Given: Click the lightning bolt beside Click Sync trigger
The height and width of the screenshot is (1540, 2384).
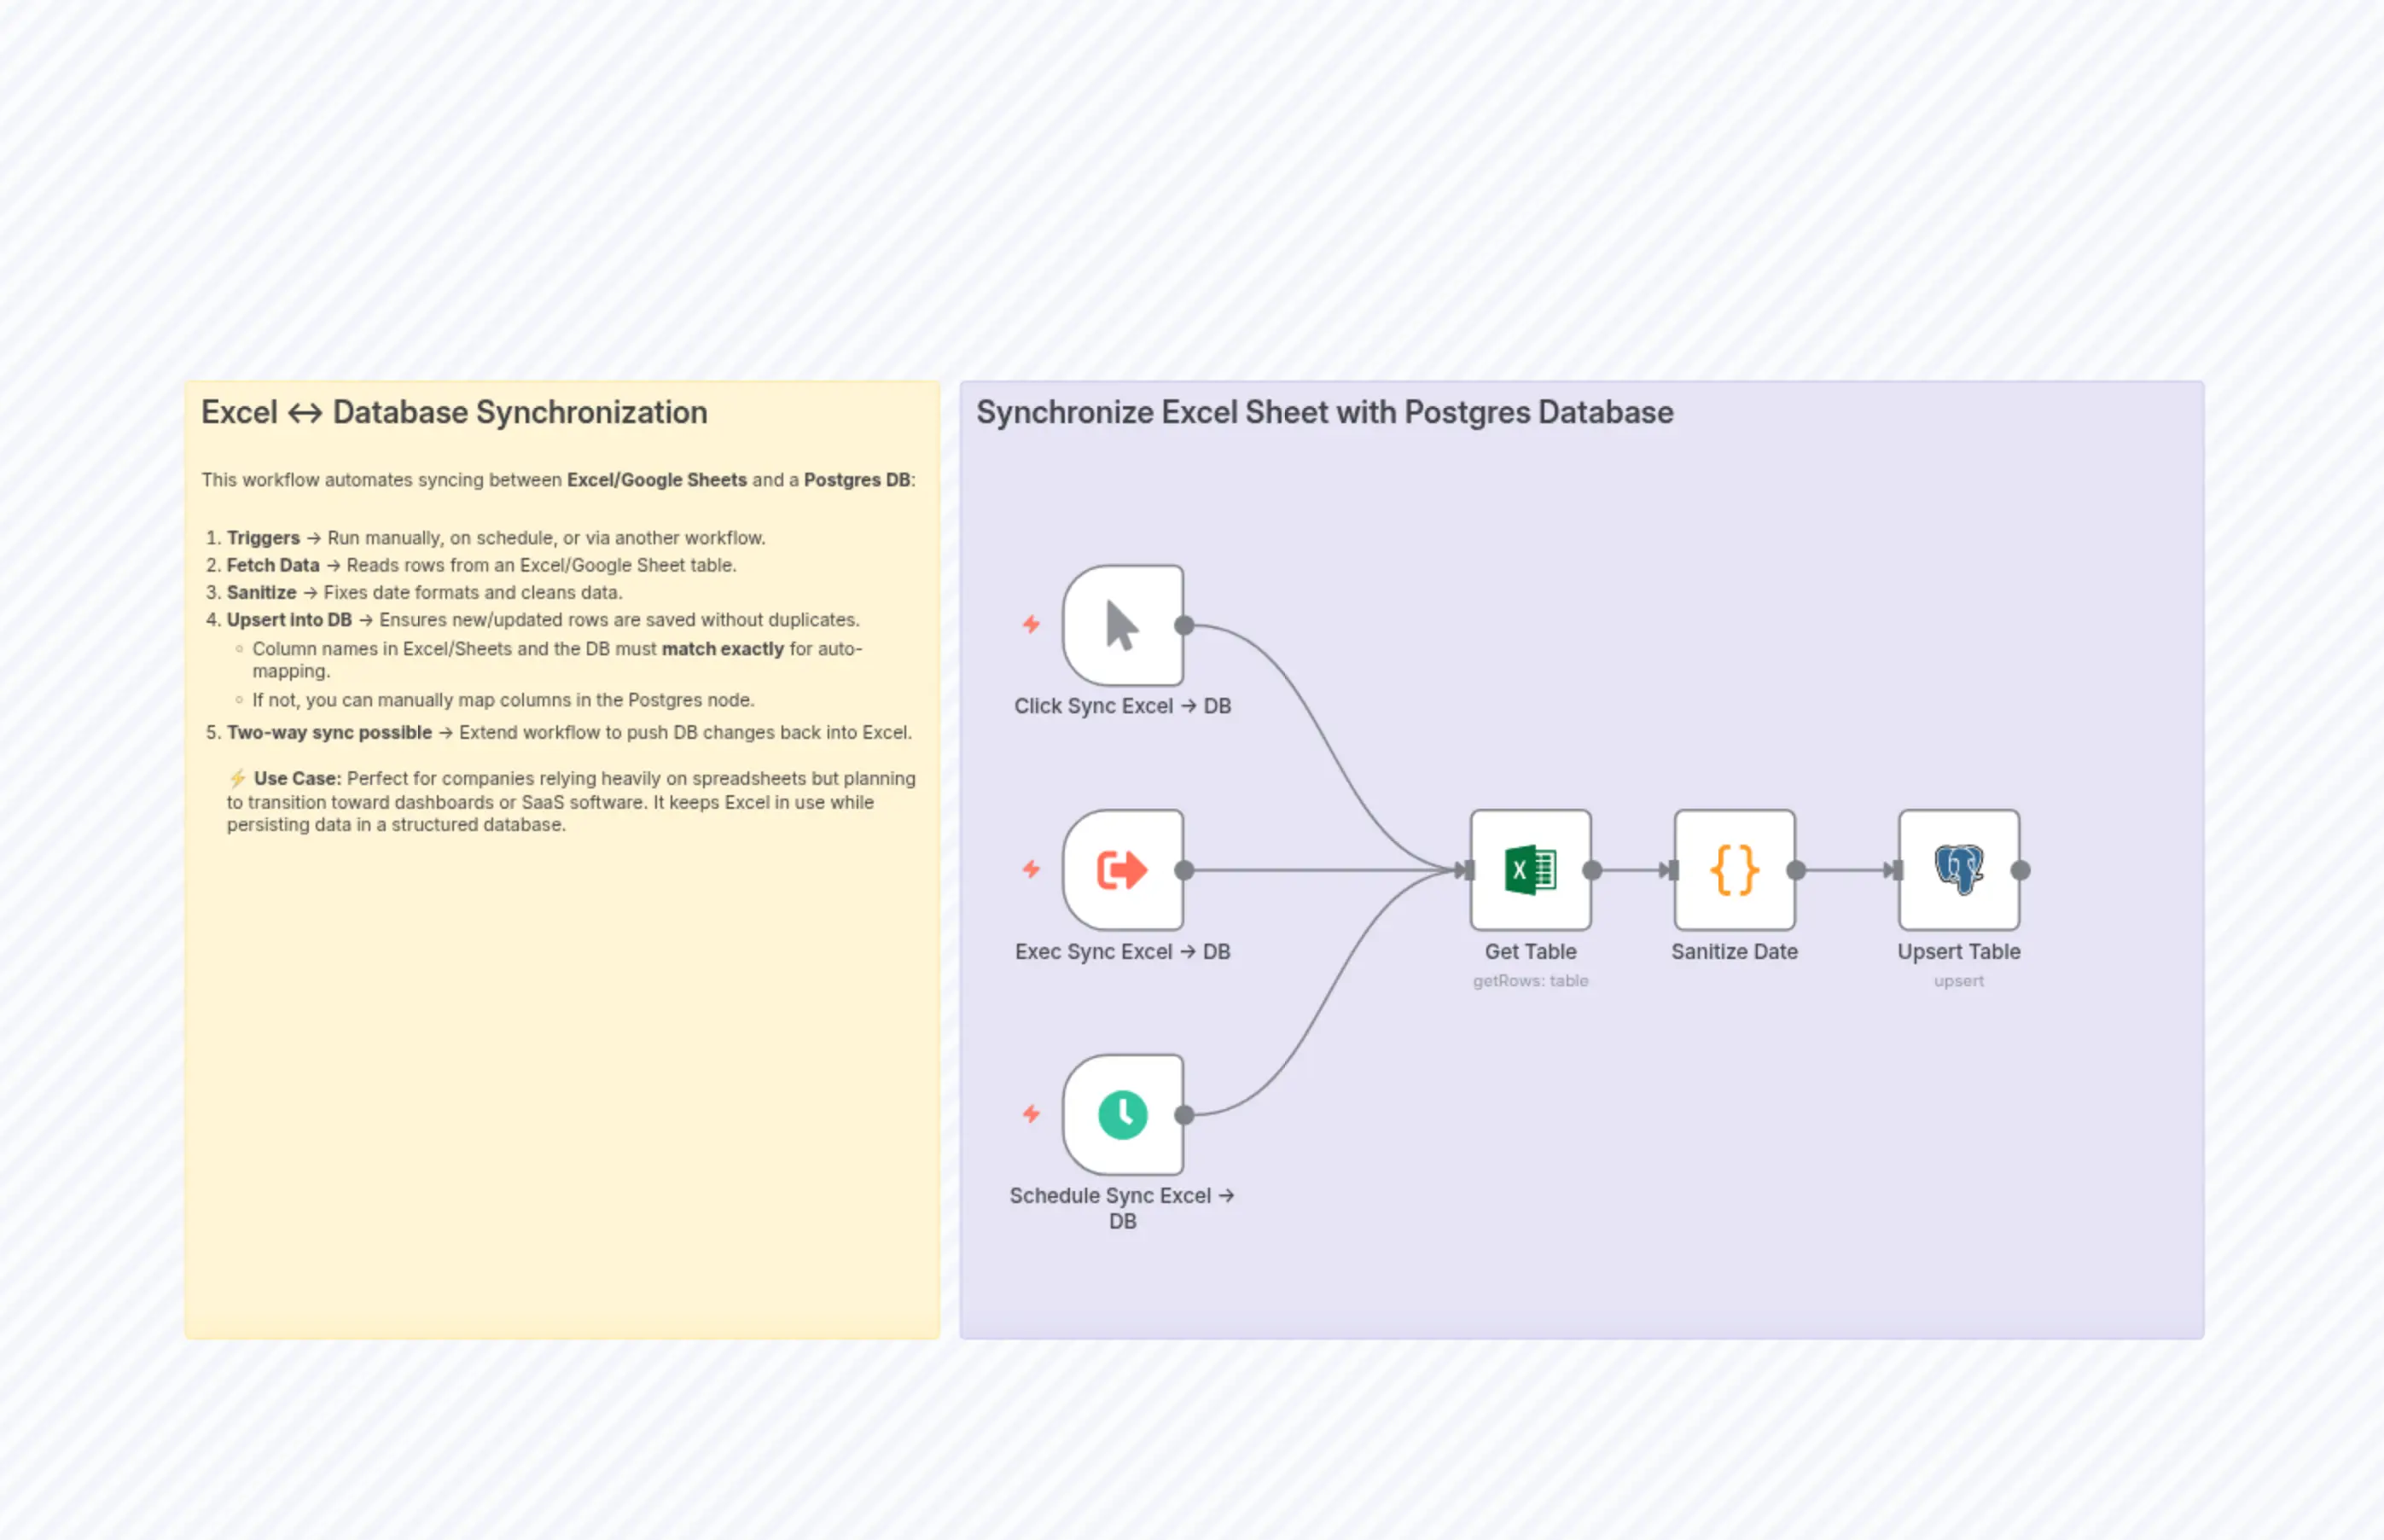Looking at the screenshot, I should click(x=1030, y=627).
